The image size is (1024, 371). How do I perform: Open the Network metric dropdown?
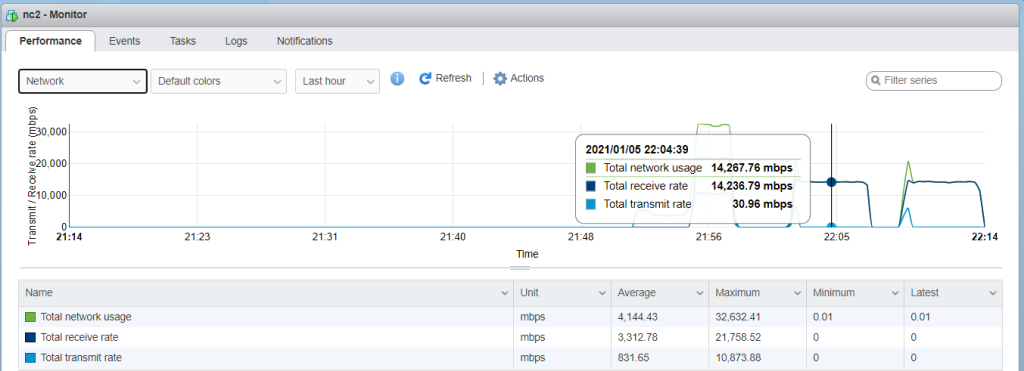point(82,81)
